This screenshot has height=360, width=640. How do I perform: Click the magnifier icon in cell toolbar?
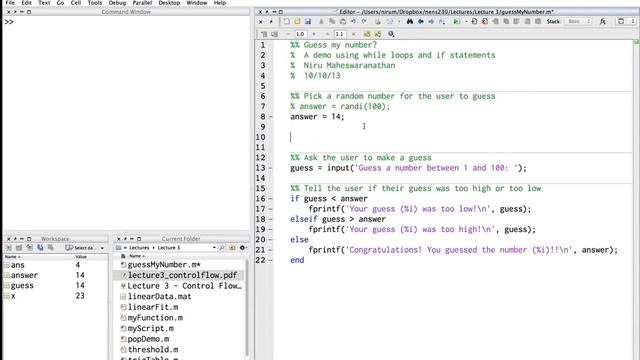click(x=391, y=34)
